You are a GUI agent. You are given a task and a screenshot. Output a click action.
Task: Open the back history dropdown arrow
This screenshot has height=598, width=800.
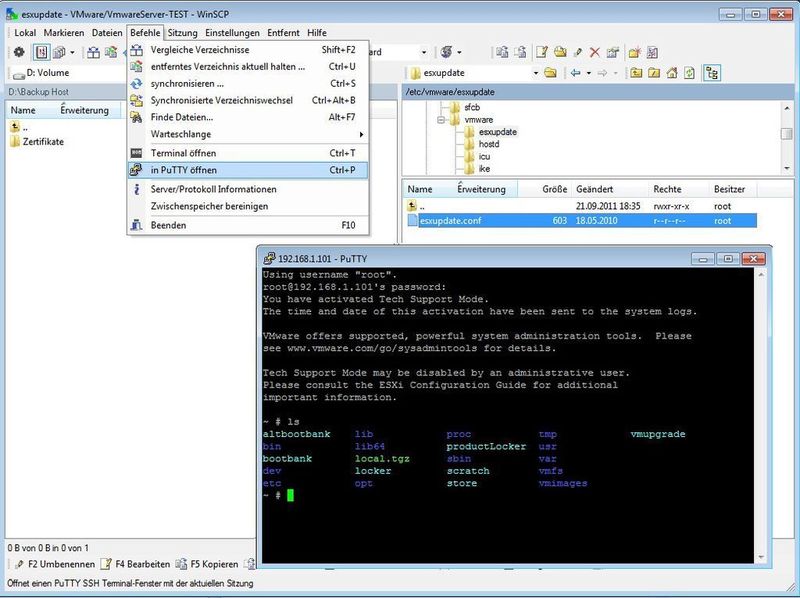[589, 73]
